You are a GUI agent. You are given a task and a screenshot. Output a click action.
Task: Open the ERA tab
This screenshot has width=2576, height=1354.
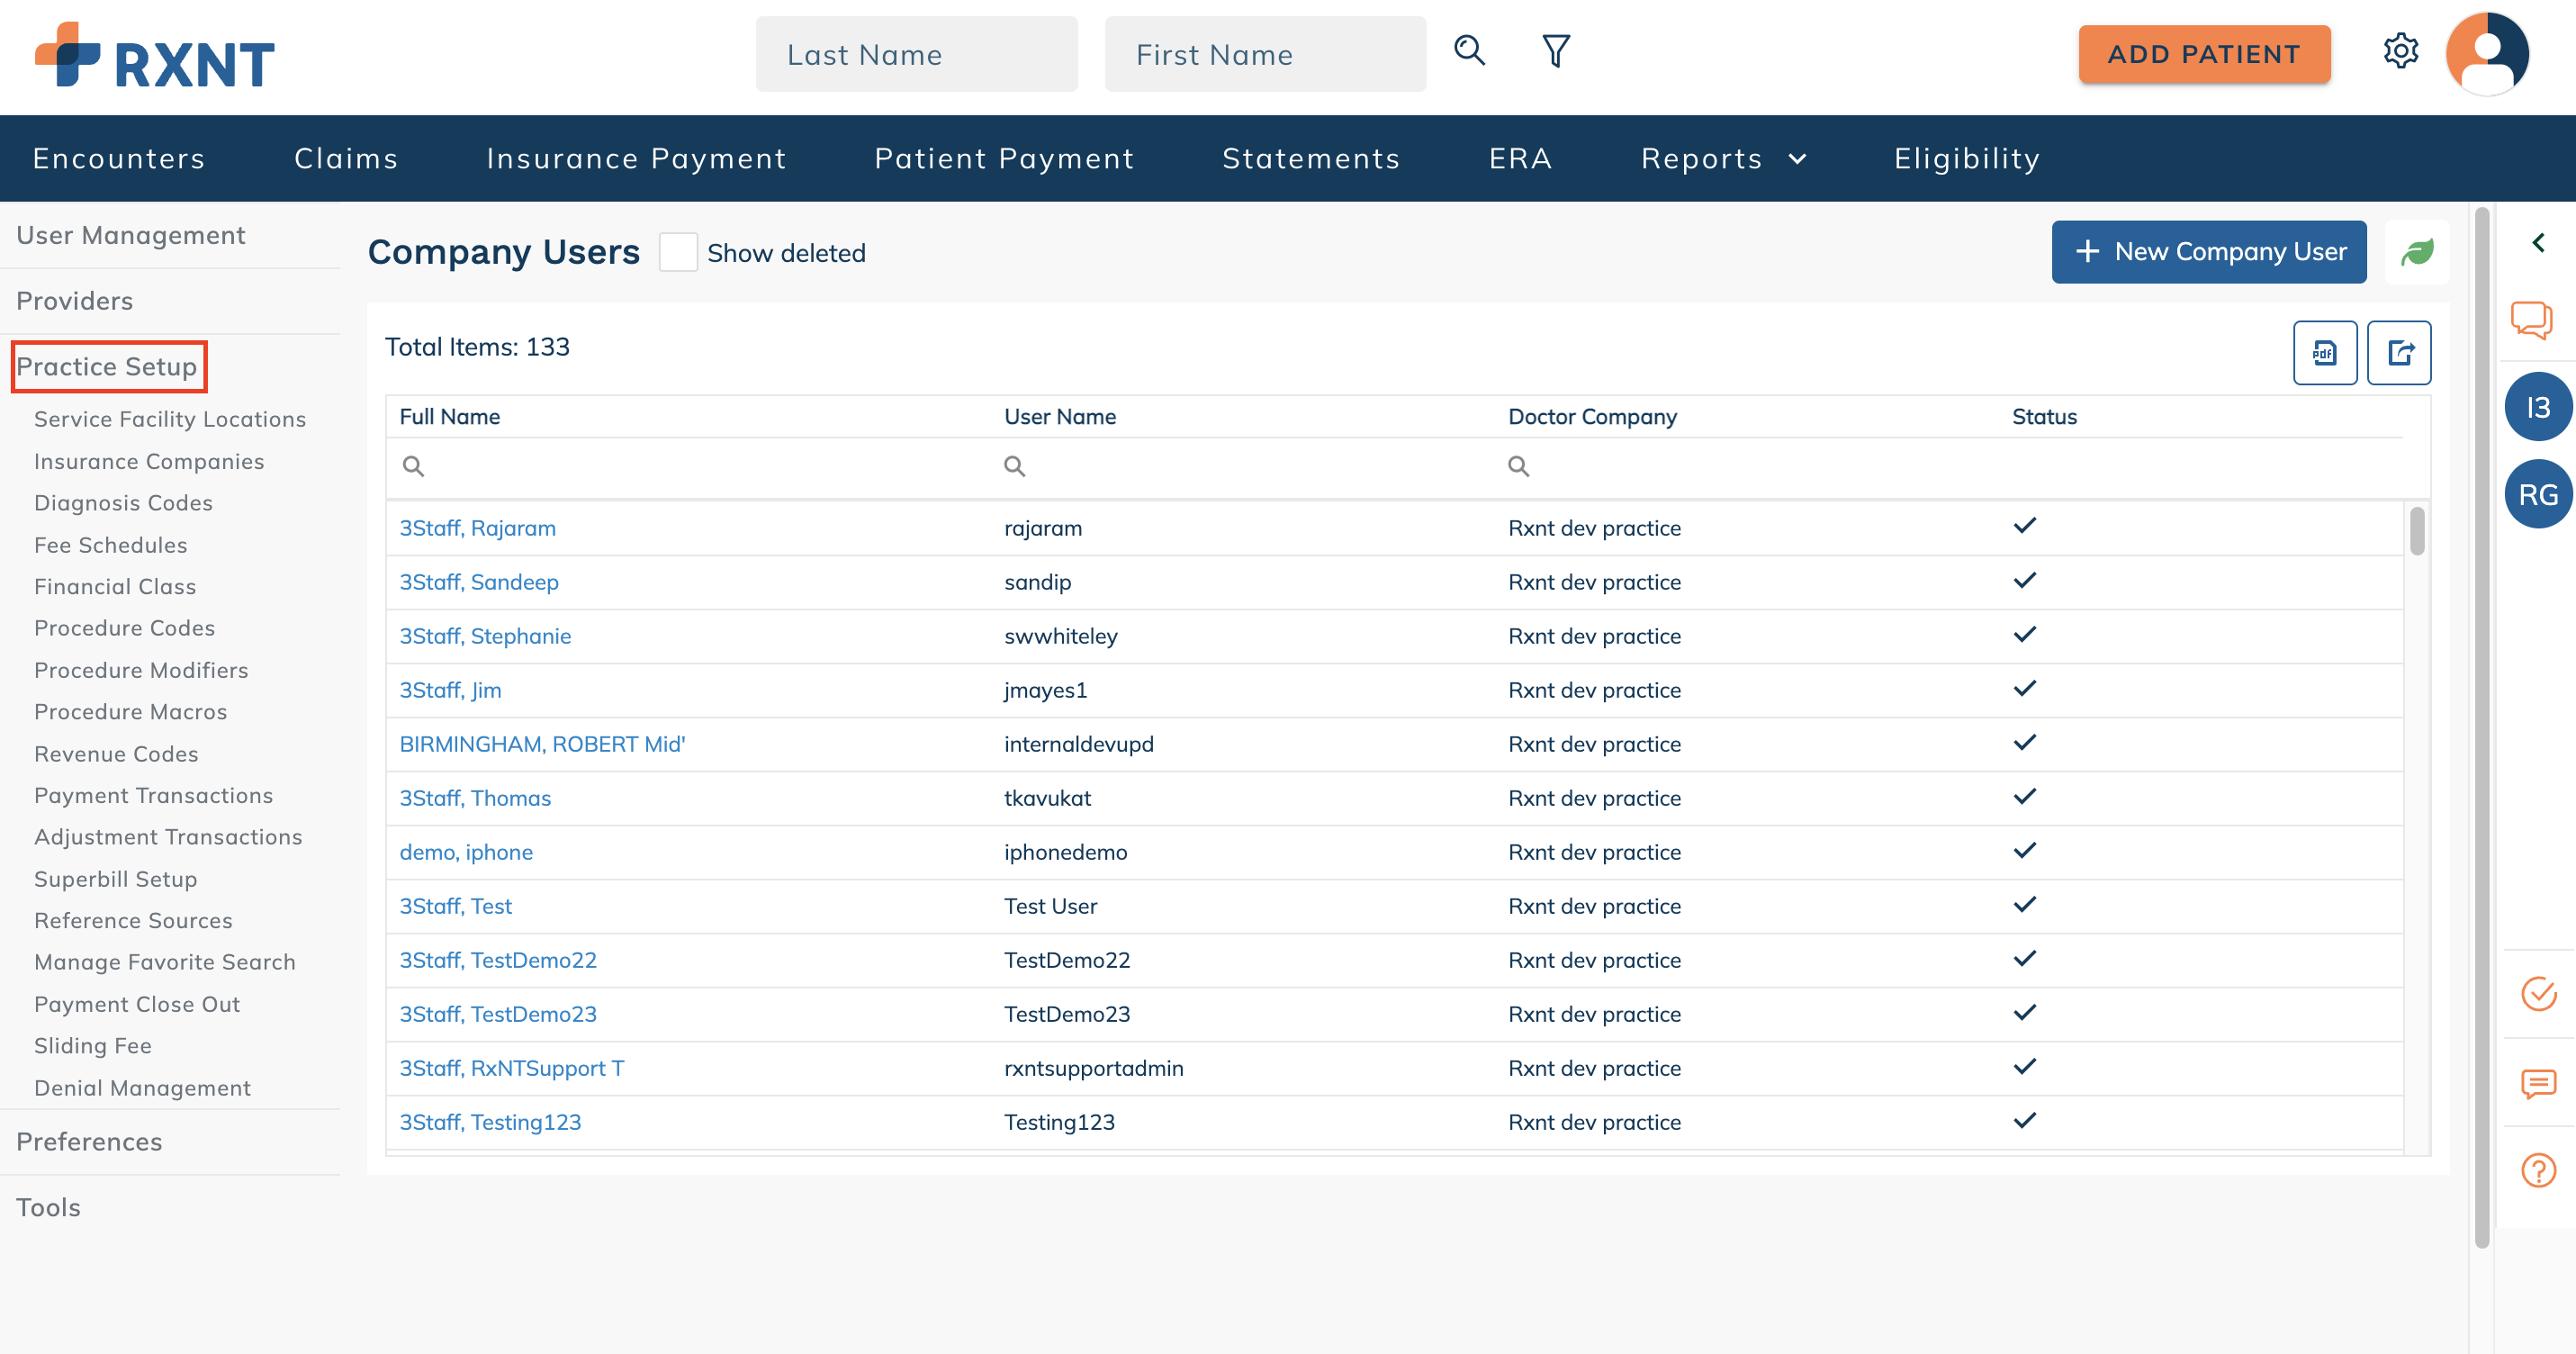point(1520,158)
